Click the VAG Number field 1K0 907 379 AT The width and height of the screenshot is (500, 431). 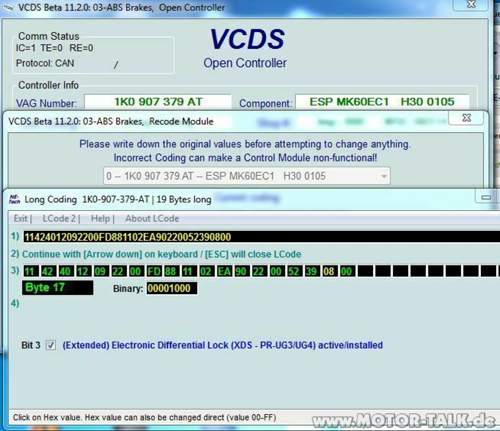point(158,102)
